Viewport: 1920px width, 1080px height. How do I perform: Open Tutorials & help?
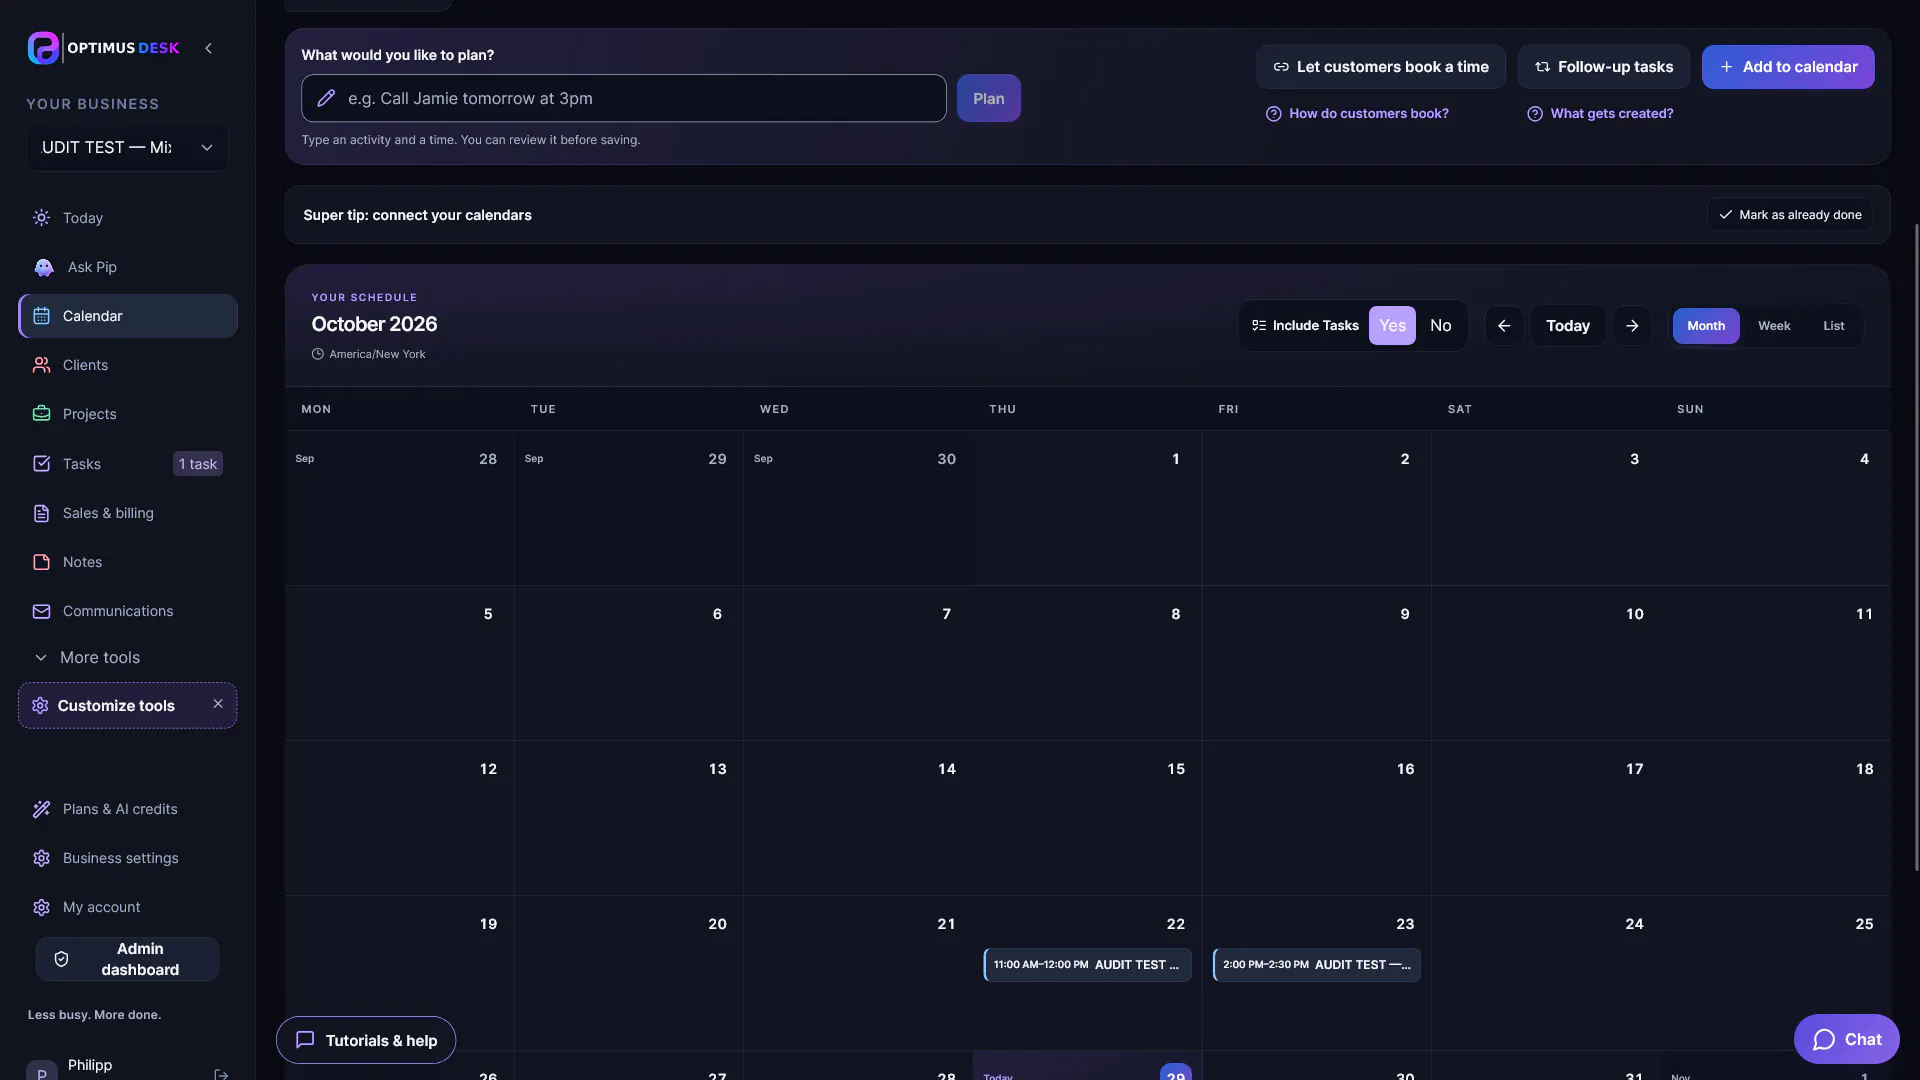366,1040
